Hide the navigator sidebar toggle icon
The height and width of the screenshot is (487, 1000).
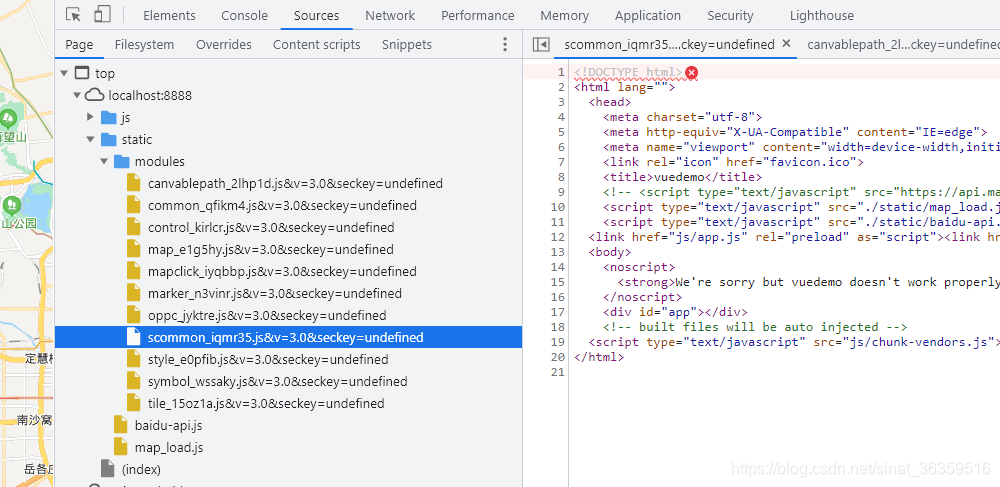point(541,44)
